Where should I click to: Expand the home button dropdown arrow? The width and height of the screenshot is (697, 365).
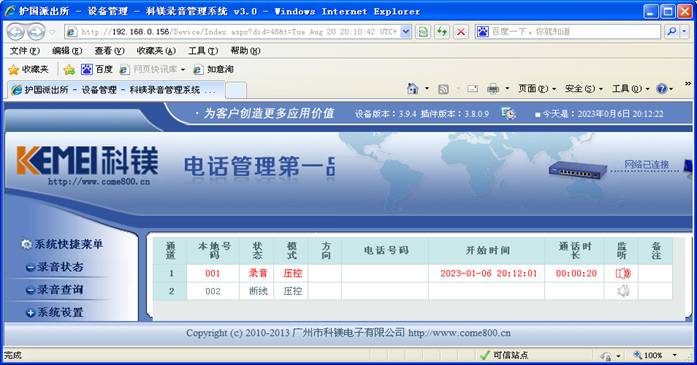[427, 89]
